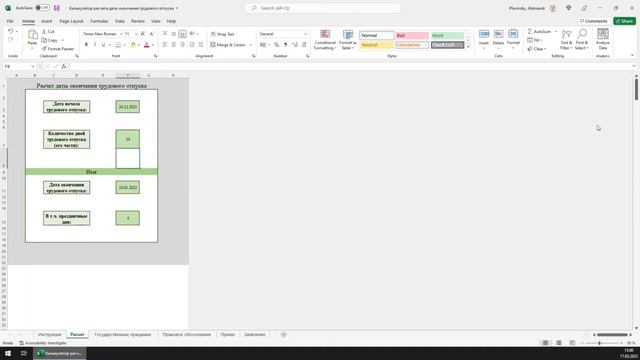This screenshot has width=640, height=360.
Task: Click the Save disk icon in title bar
Action: pos(57,8)
